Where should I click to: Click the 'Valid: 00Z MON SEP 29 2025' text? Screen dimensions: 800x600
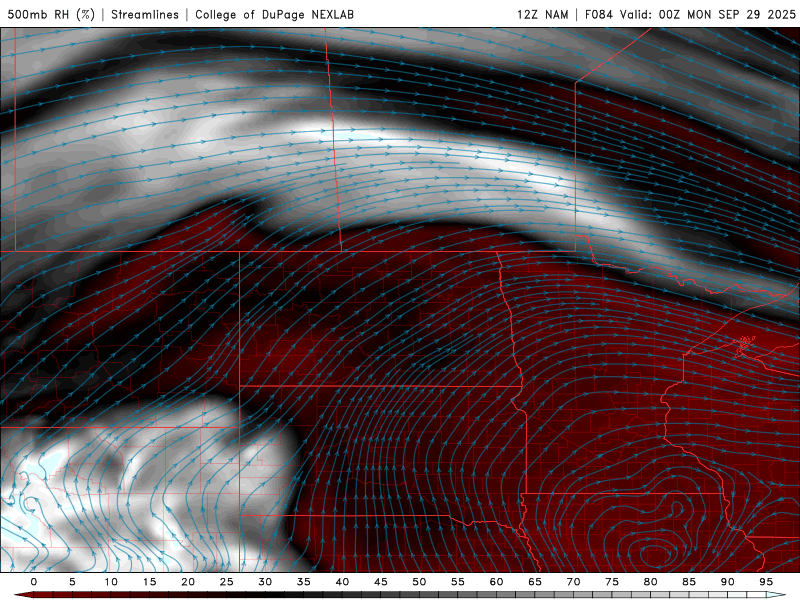(x=708, y=14)
